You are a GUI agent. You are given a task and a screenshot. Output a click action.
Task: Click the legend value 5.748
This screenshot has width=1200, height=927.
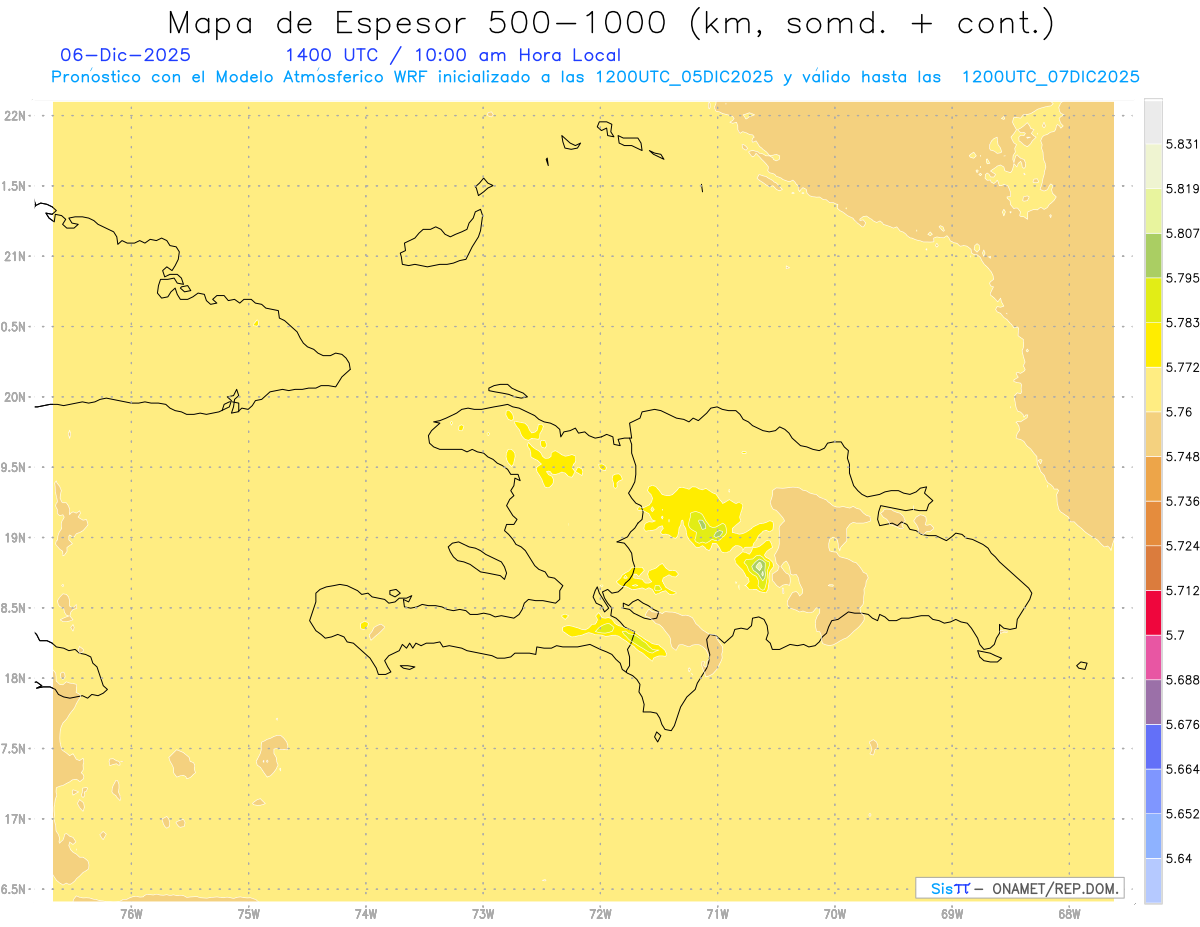(1182, 456)
